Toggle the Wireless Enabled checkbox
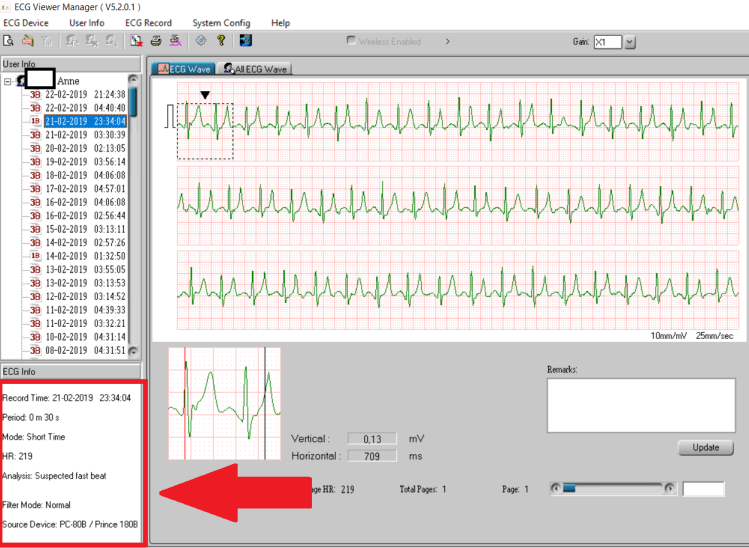 click(351, 42)
